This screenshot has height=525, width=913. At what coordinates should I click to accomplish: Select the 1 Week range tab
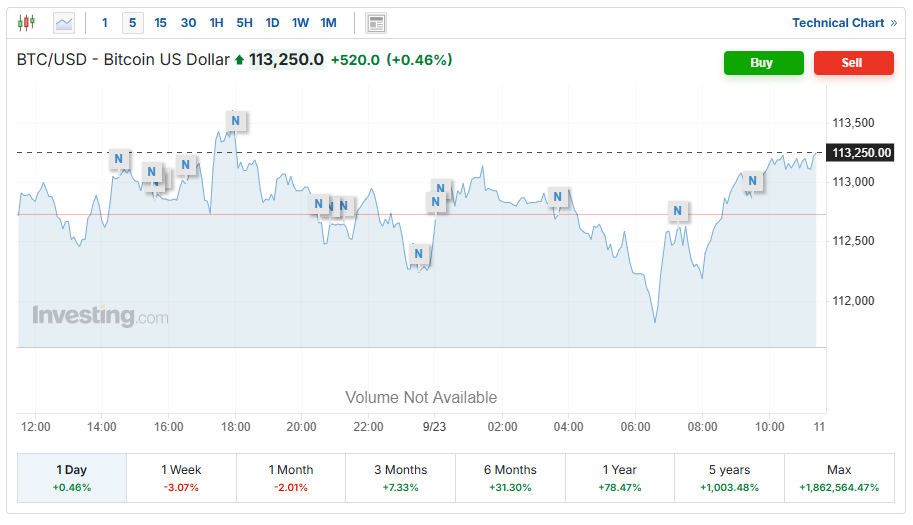tap(181, 477)
